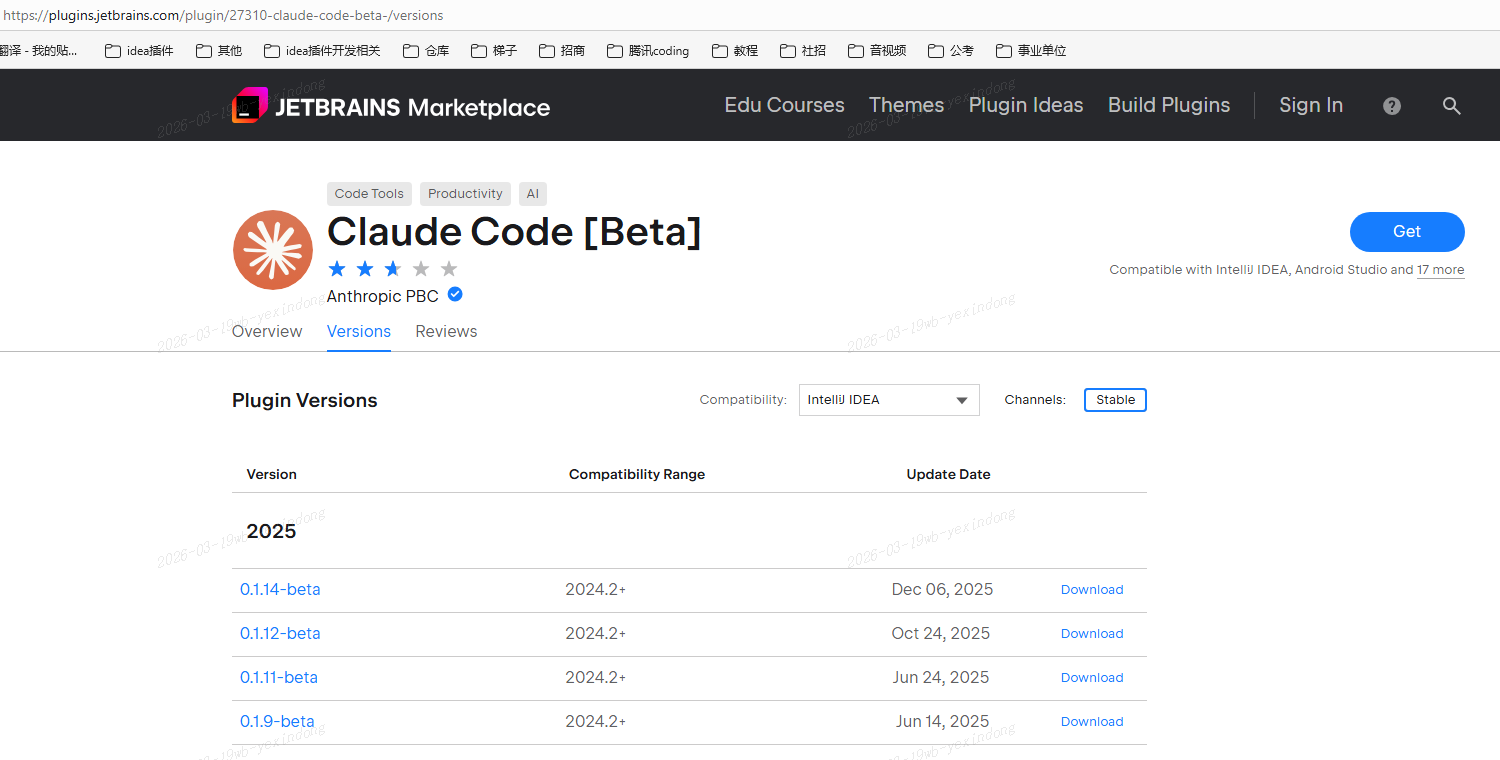Screen dimensions: 1500x760
Task: Click the JetBrains Marketplace logo
Action: coord(391,106)
